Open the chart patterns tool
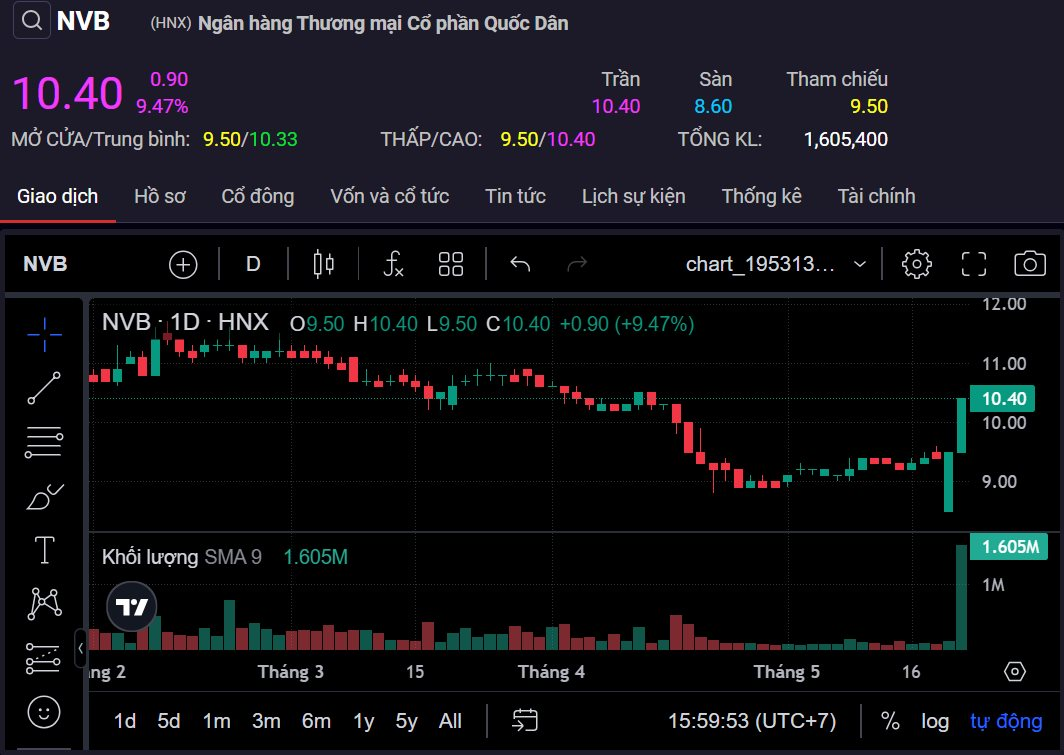The image size is (1064, 755). point(44,603)
